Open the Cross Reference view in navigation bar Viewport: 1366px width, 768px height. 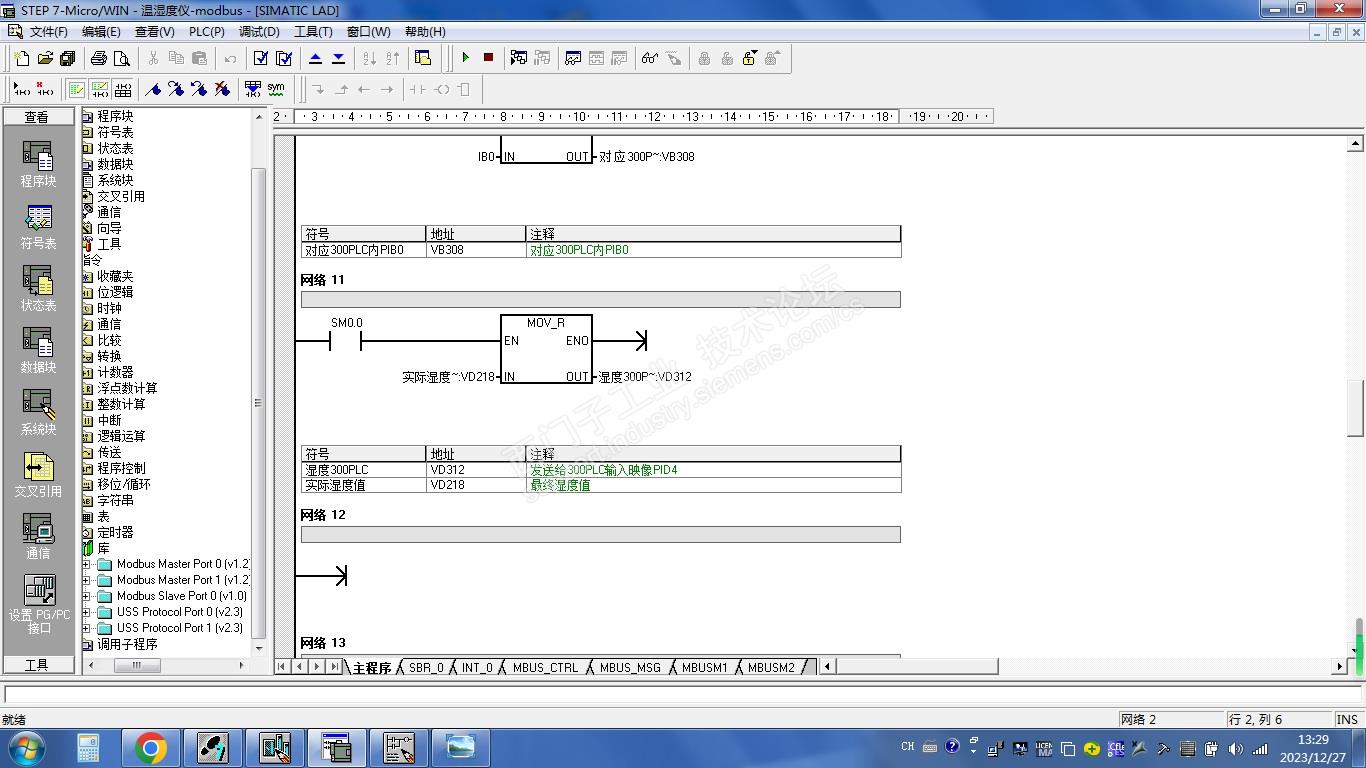pos(38,475)
